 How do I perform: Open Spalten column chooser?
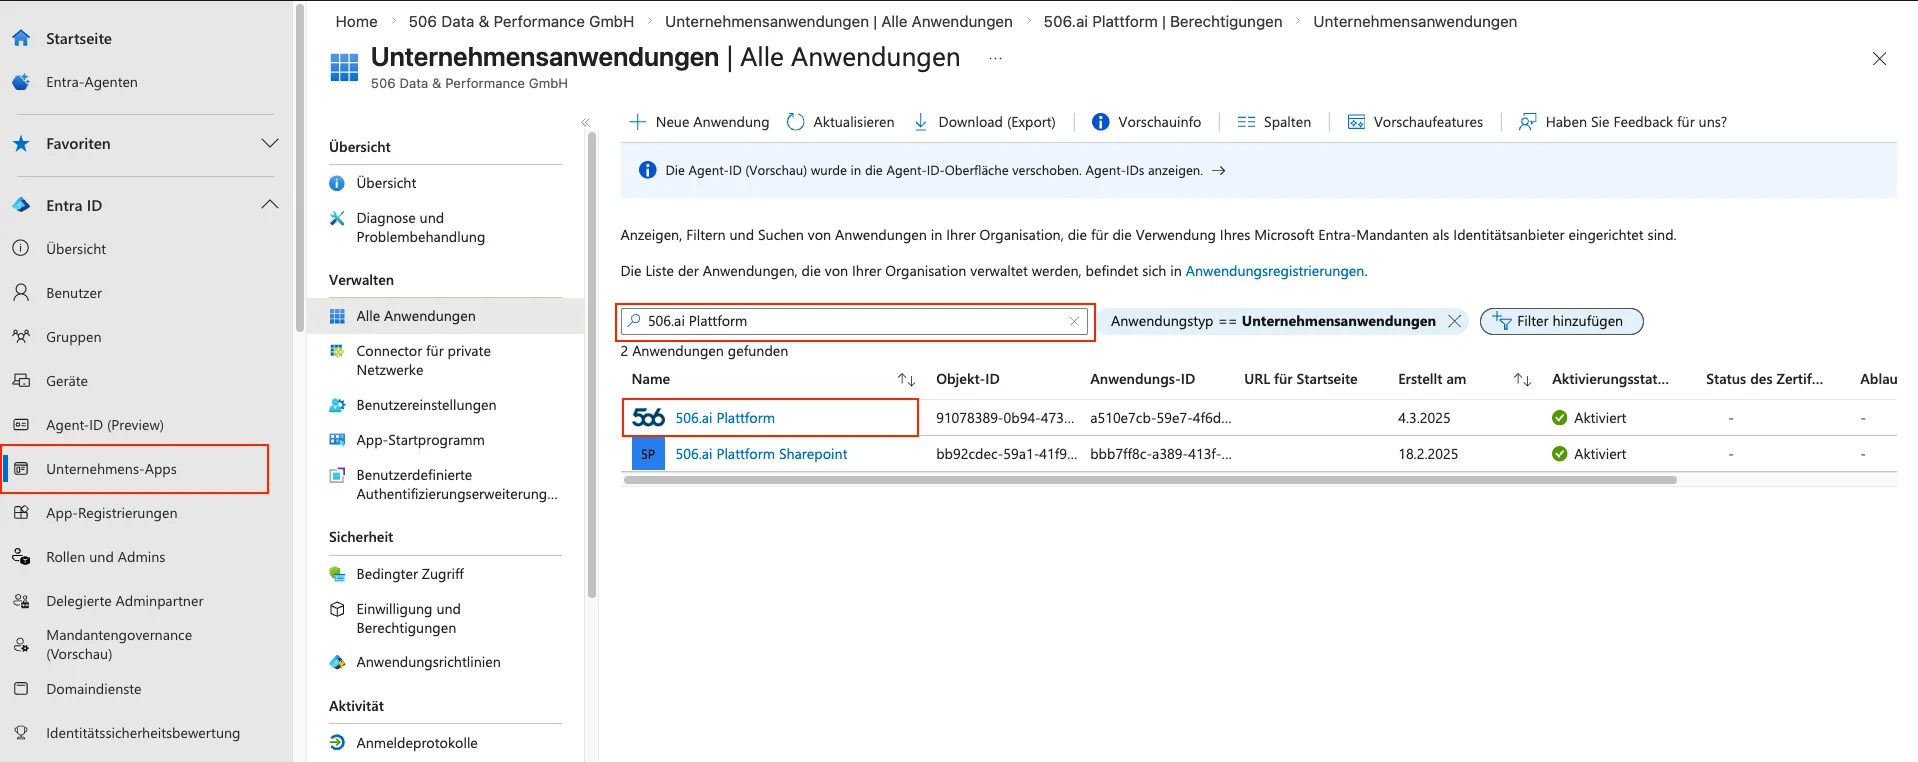(x=1274, y=122)
